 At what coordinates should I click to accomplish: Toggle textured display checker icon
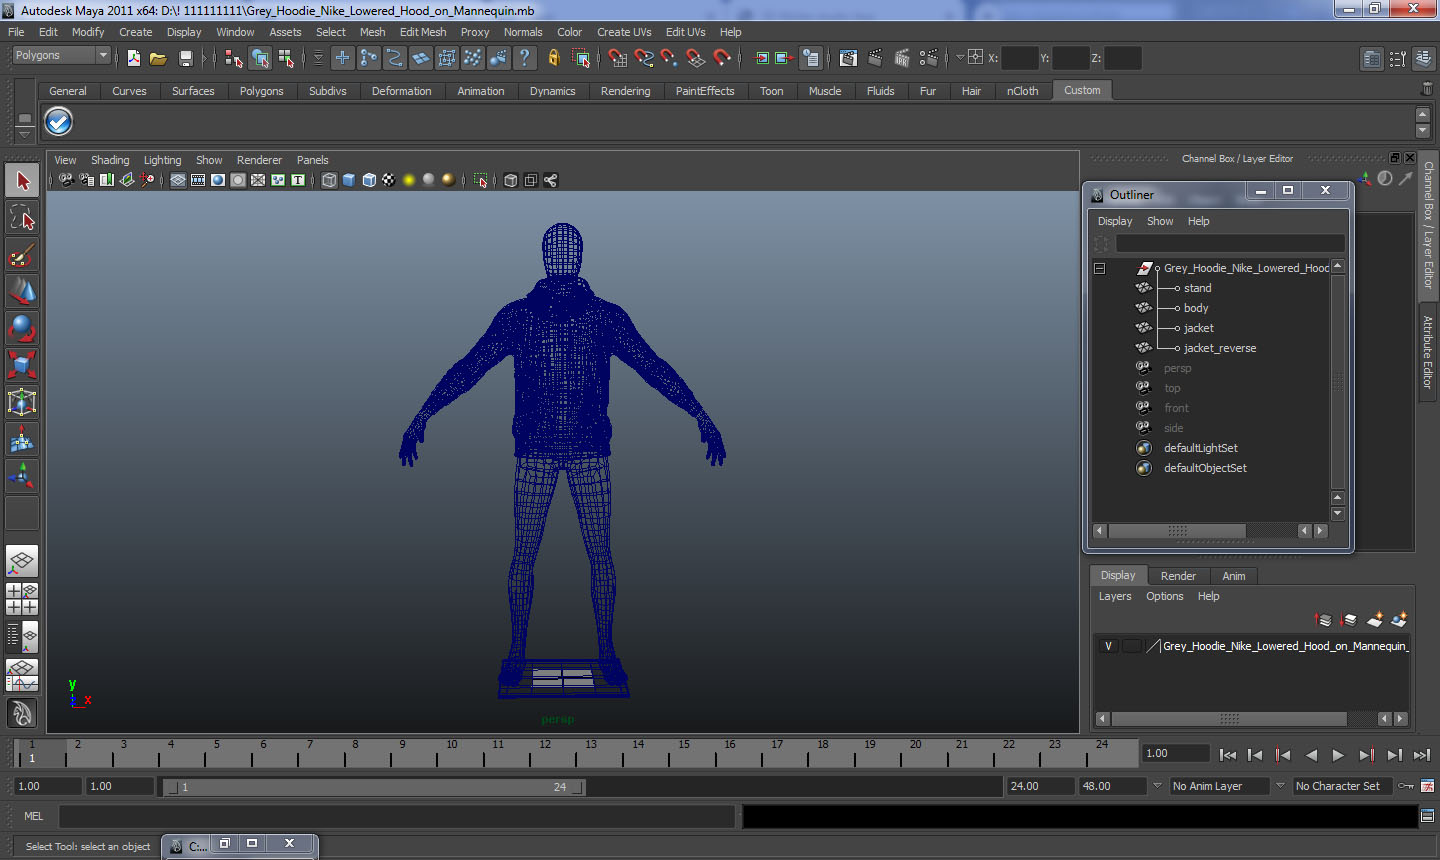[x=389, y=180]
